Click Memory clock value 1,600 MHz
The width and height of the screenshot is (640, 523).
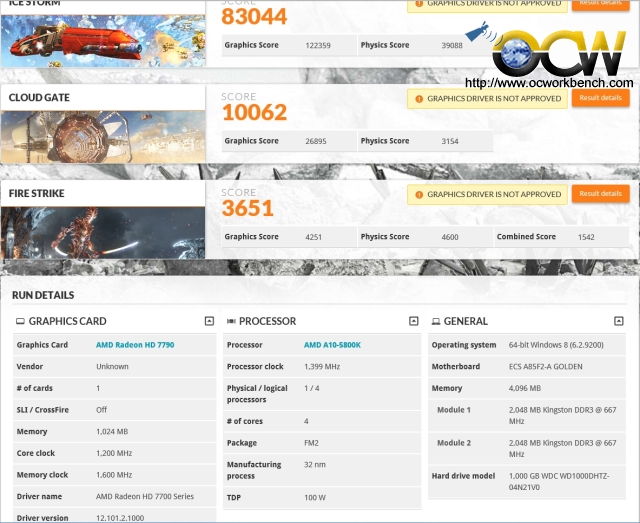(114, 475)
